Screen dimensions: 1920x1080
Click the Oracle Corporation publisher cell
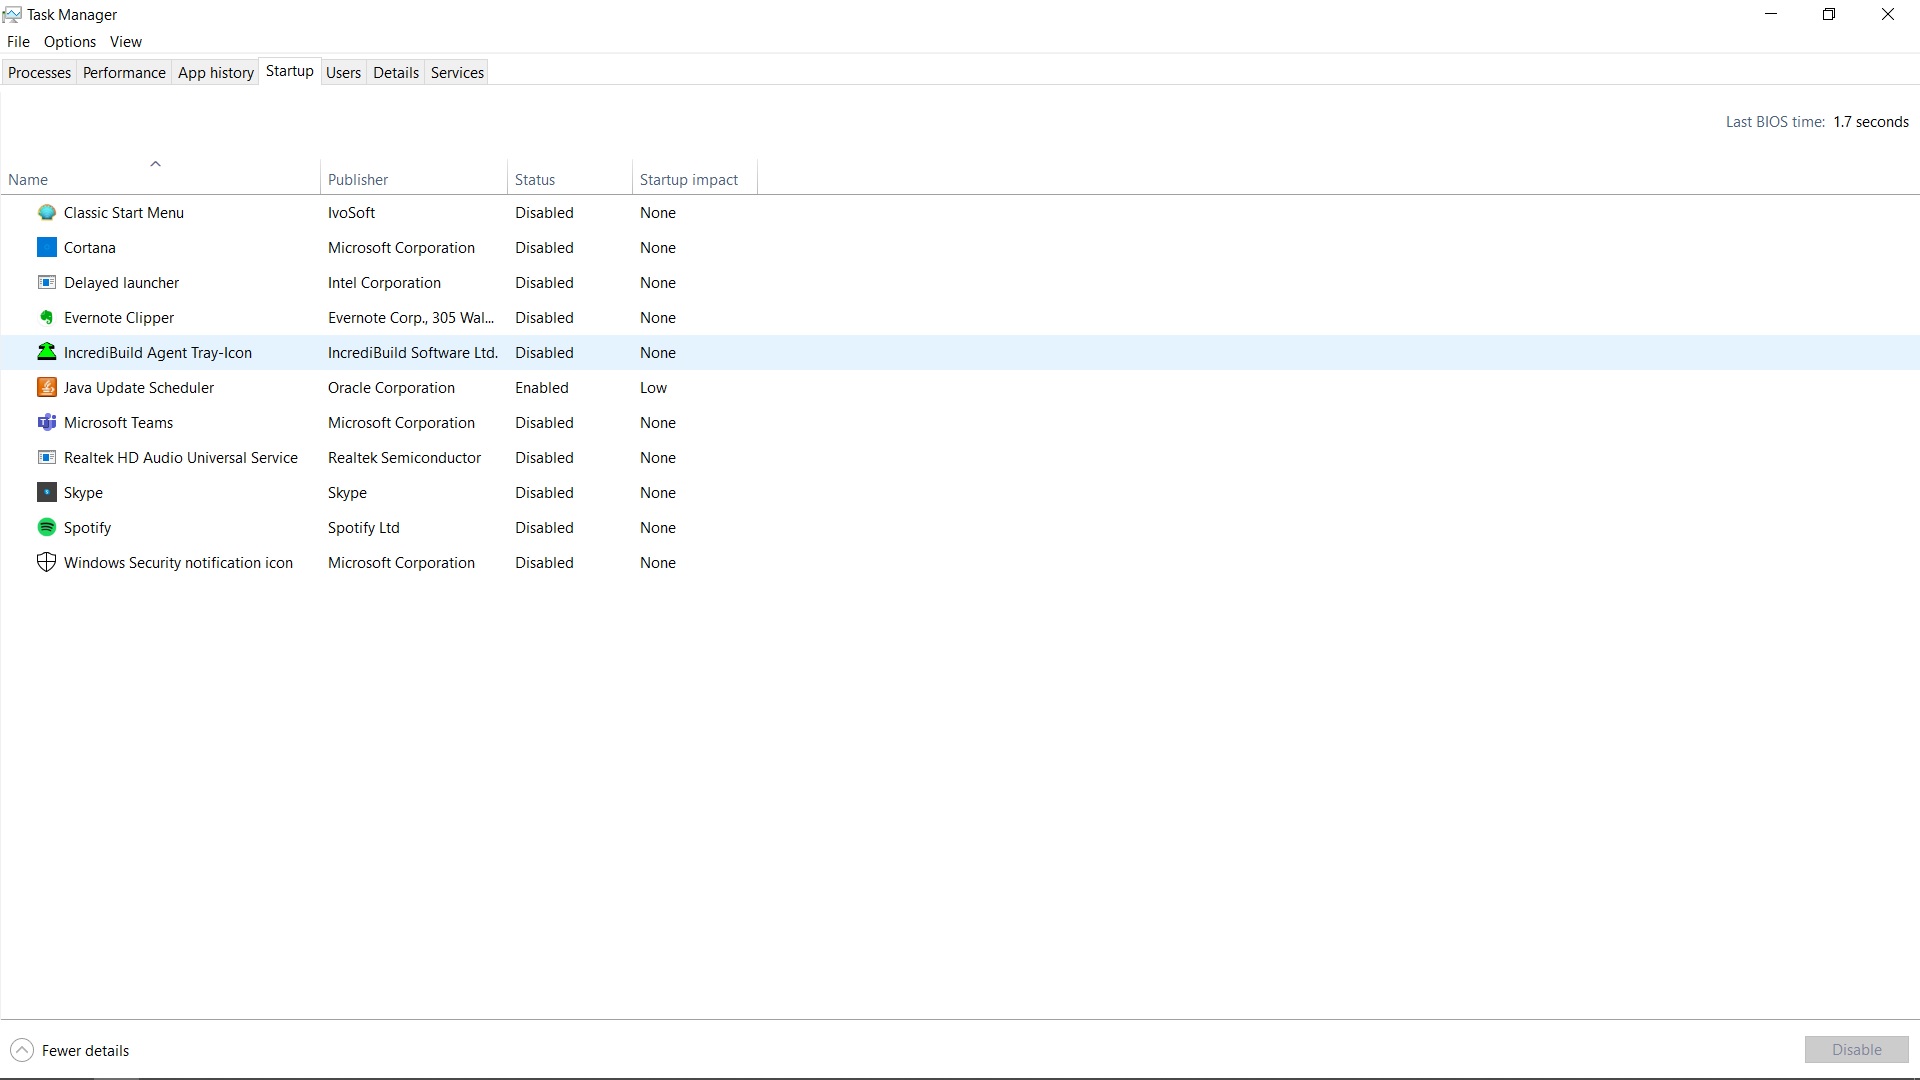click(x=391, y=387)
